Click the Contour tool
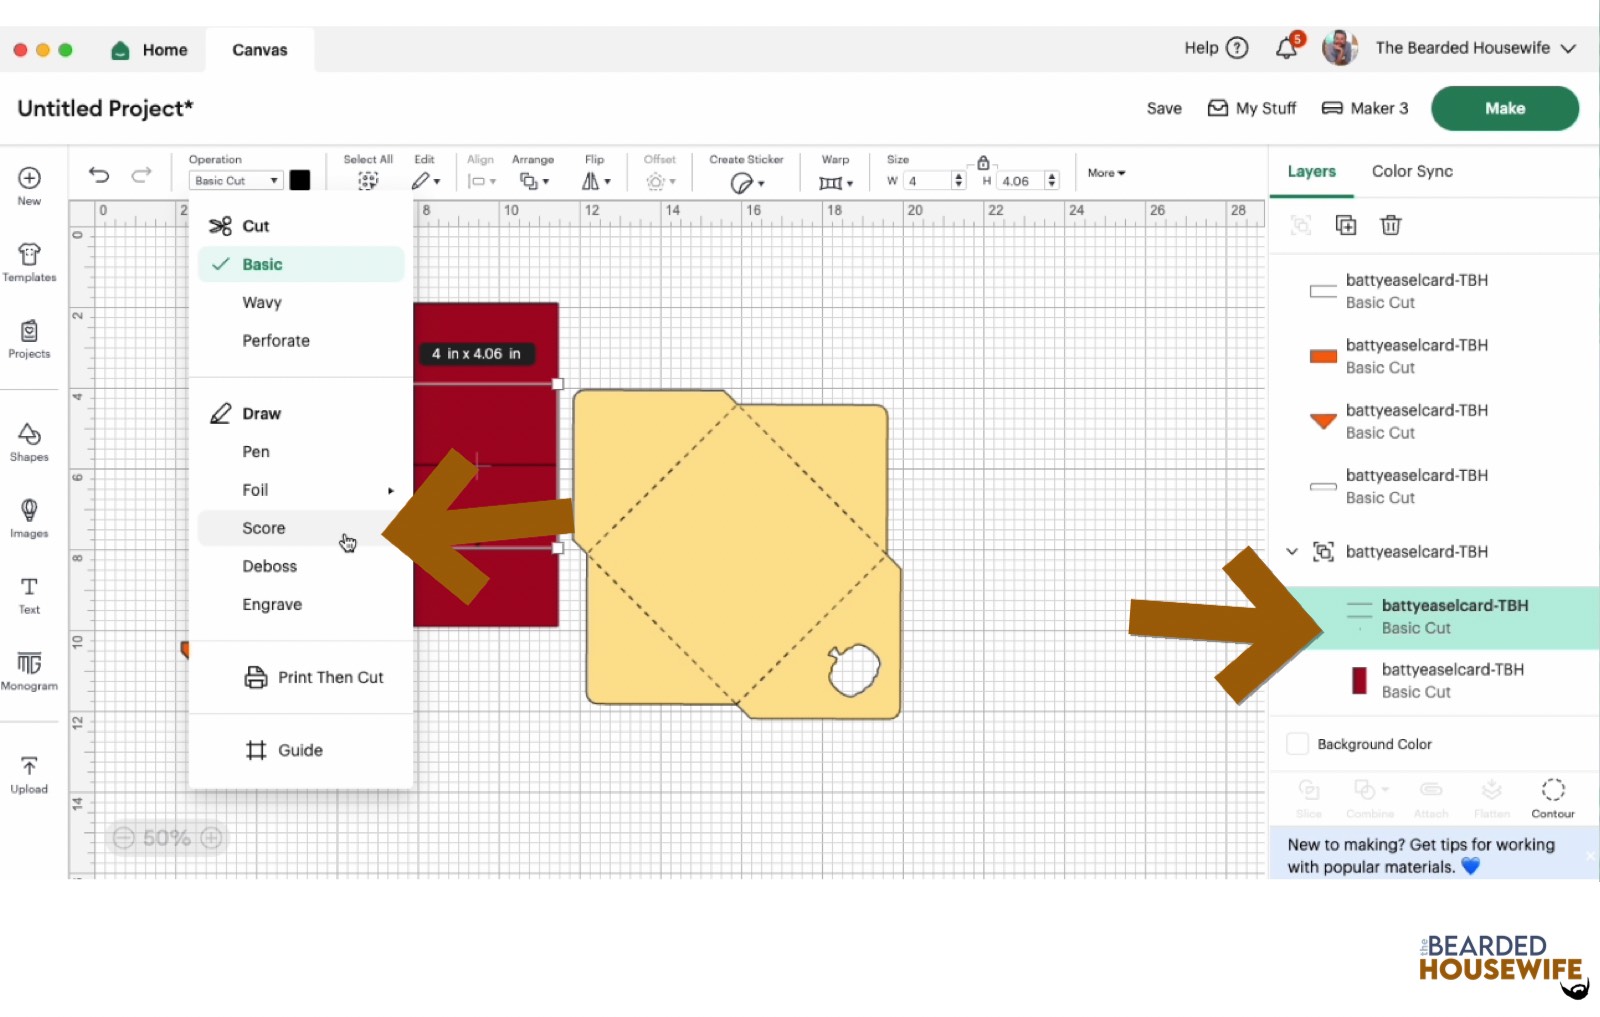 [x=1552, y=797]
